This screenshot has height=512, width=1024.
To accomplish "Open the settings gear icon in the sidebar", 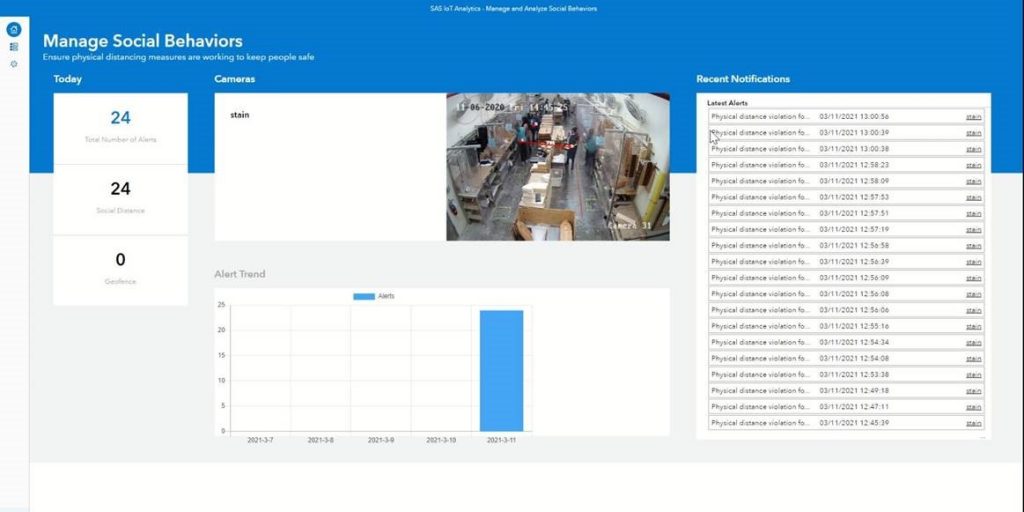I will click(x=14, y=64).
